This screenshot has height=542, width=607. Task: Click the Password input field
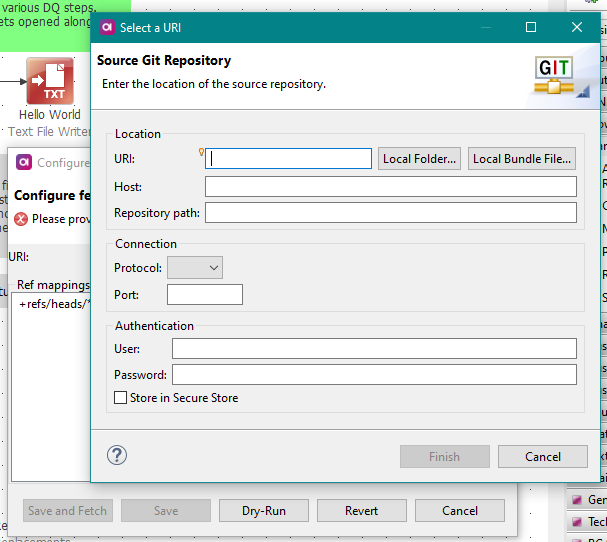374,374
